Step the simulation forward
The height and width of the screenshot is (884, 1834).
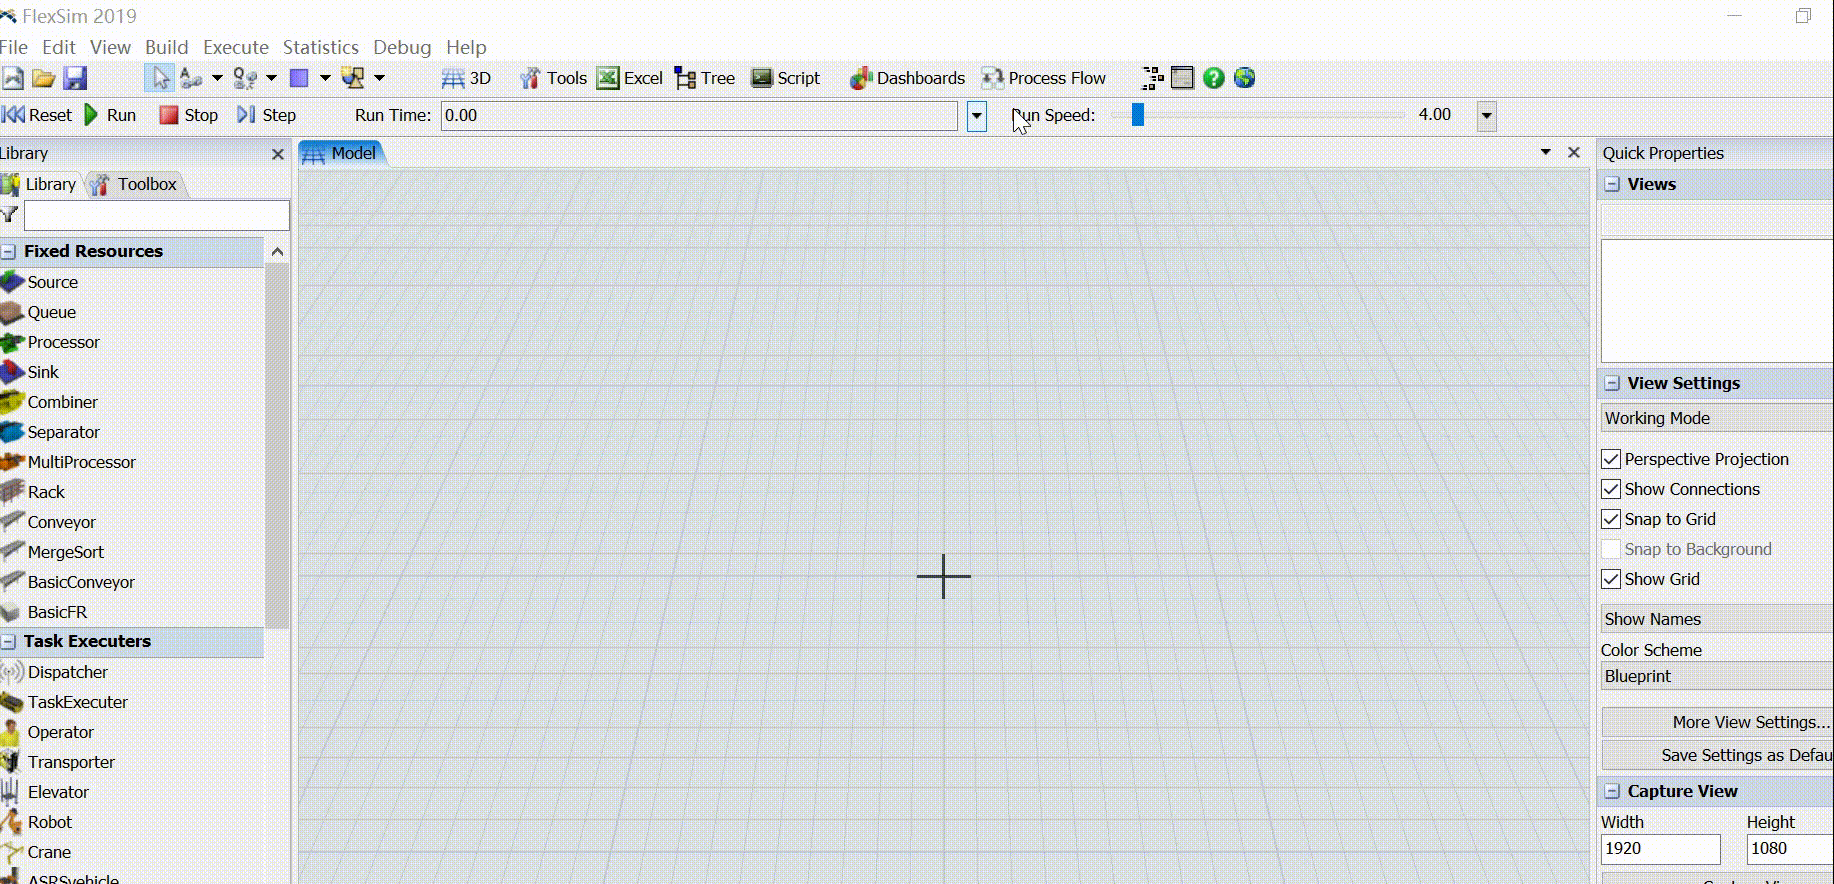point(266,115)
